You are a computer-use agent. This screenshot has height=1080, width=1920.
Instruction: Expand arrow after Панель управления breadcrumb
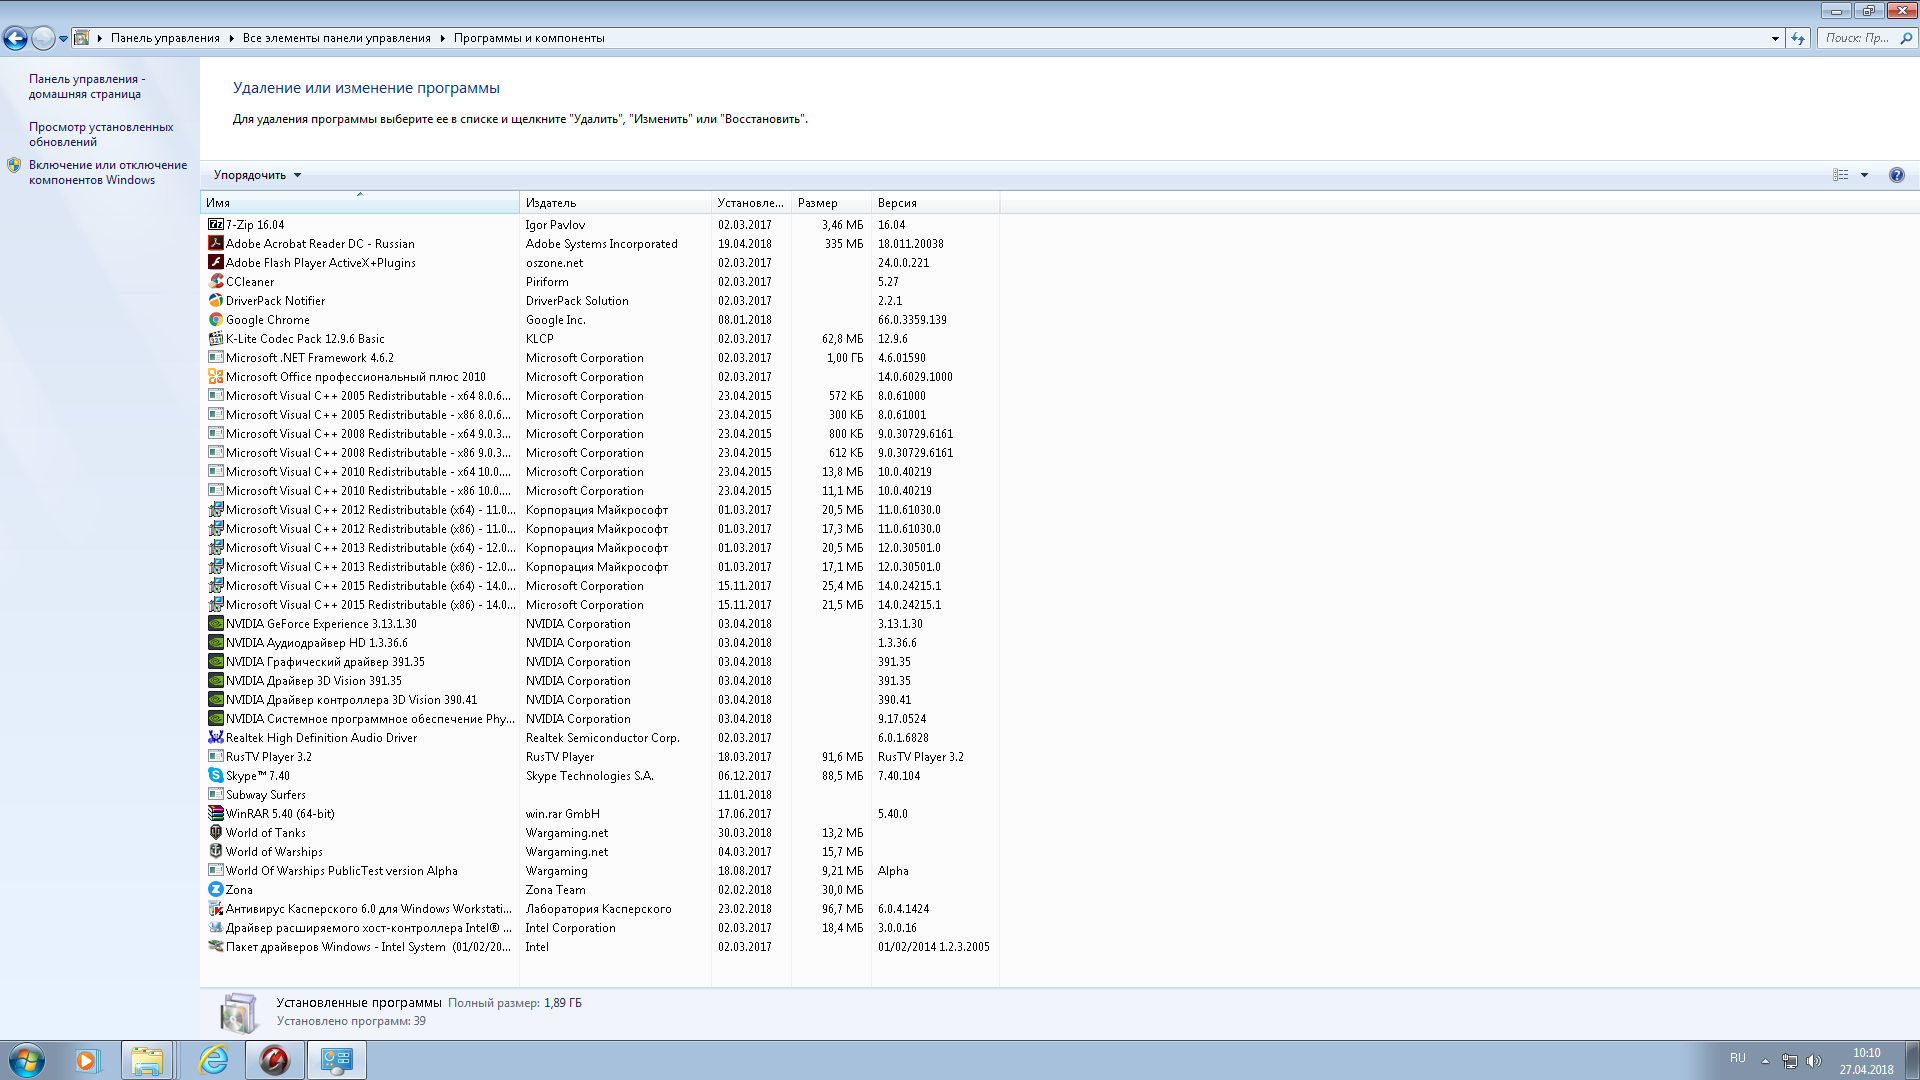click(x=231, y=38)
